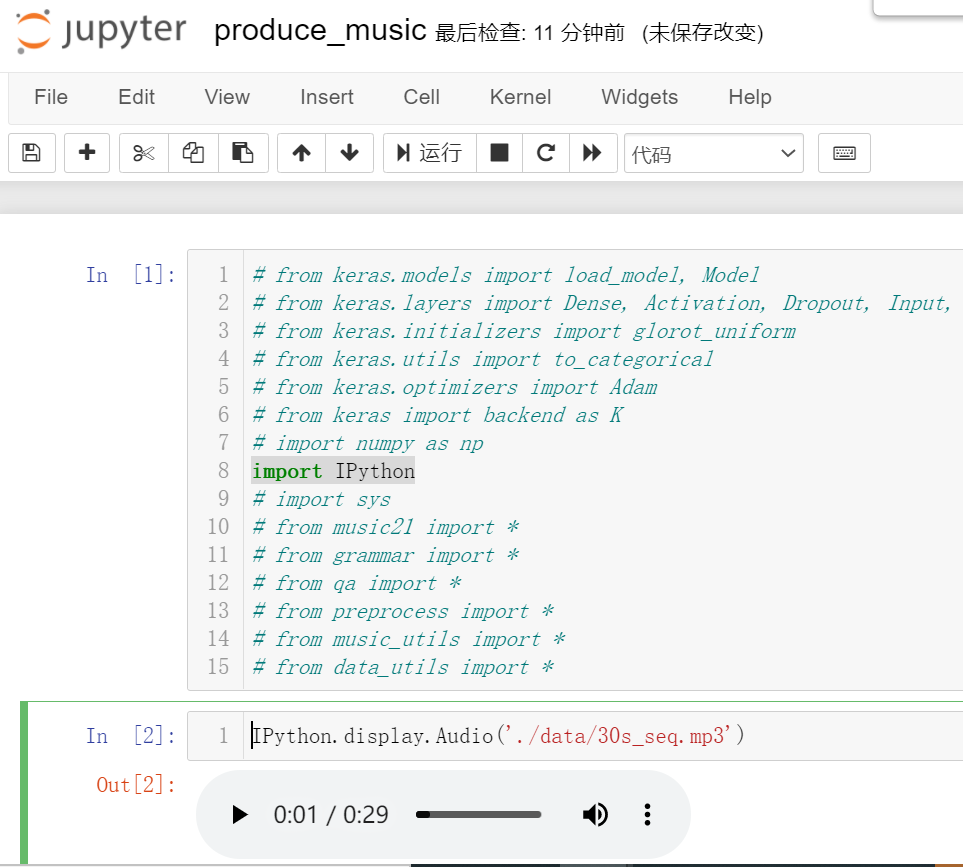Save the notebook via disk icon
The image size is (963, 867).
pos(31,152)
